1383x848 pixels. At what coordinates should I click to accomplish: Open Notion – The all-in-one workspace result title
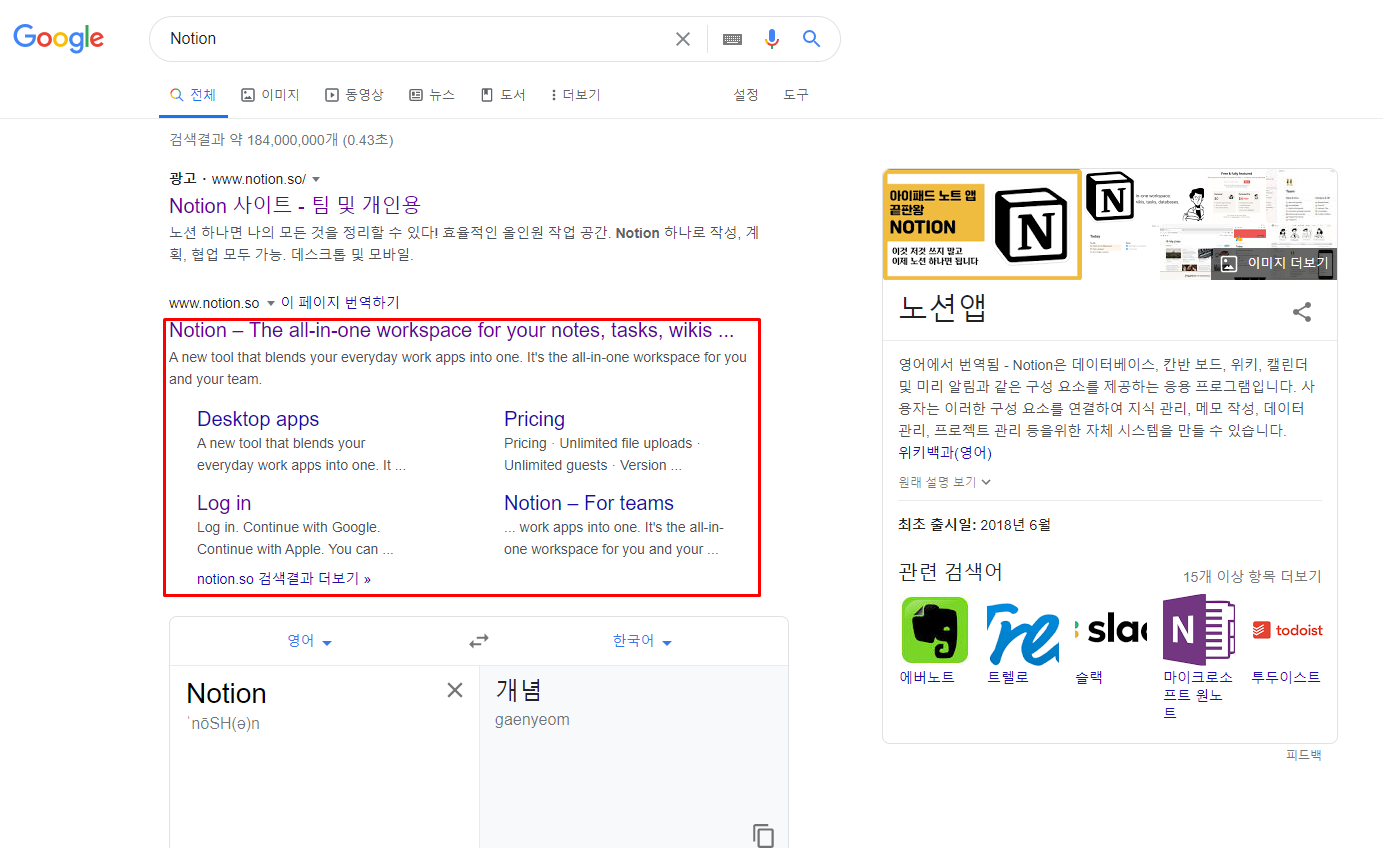click(452, 330)
